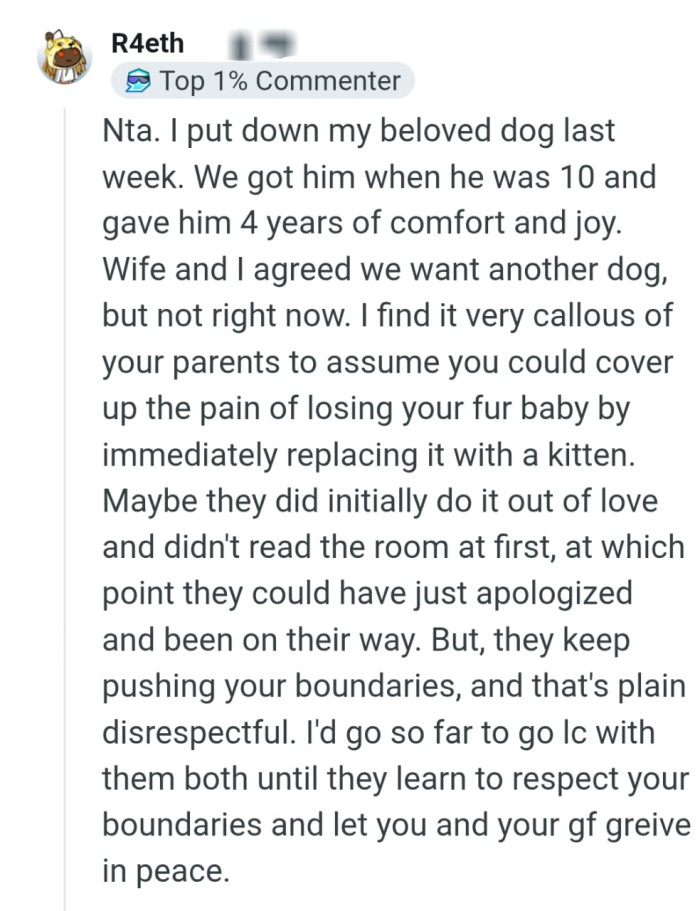Open the R4eth username profile link
The image size is (700, 911).
148,44
